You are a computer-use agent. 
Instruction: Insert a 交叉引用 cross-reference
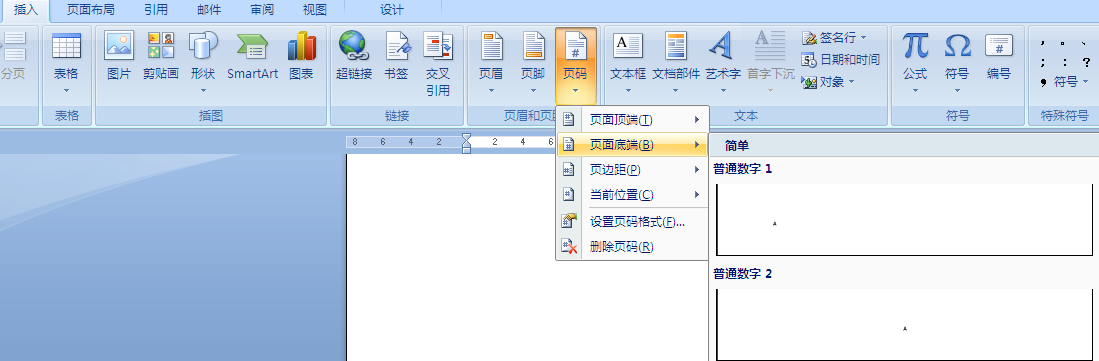[x=438, y=63]
